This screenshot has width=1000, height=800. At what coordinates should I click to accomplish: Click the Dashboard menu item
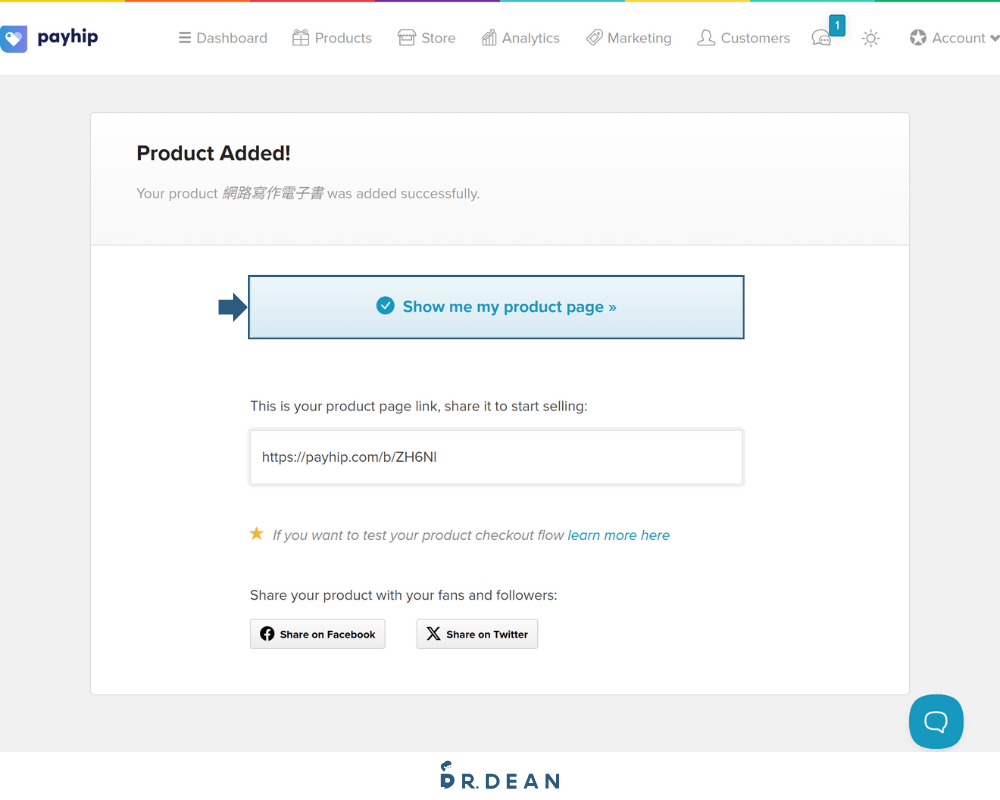tap(223, 38)
